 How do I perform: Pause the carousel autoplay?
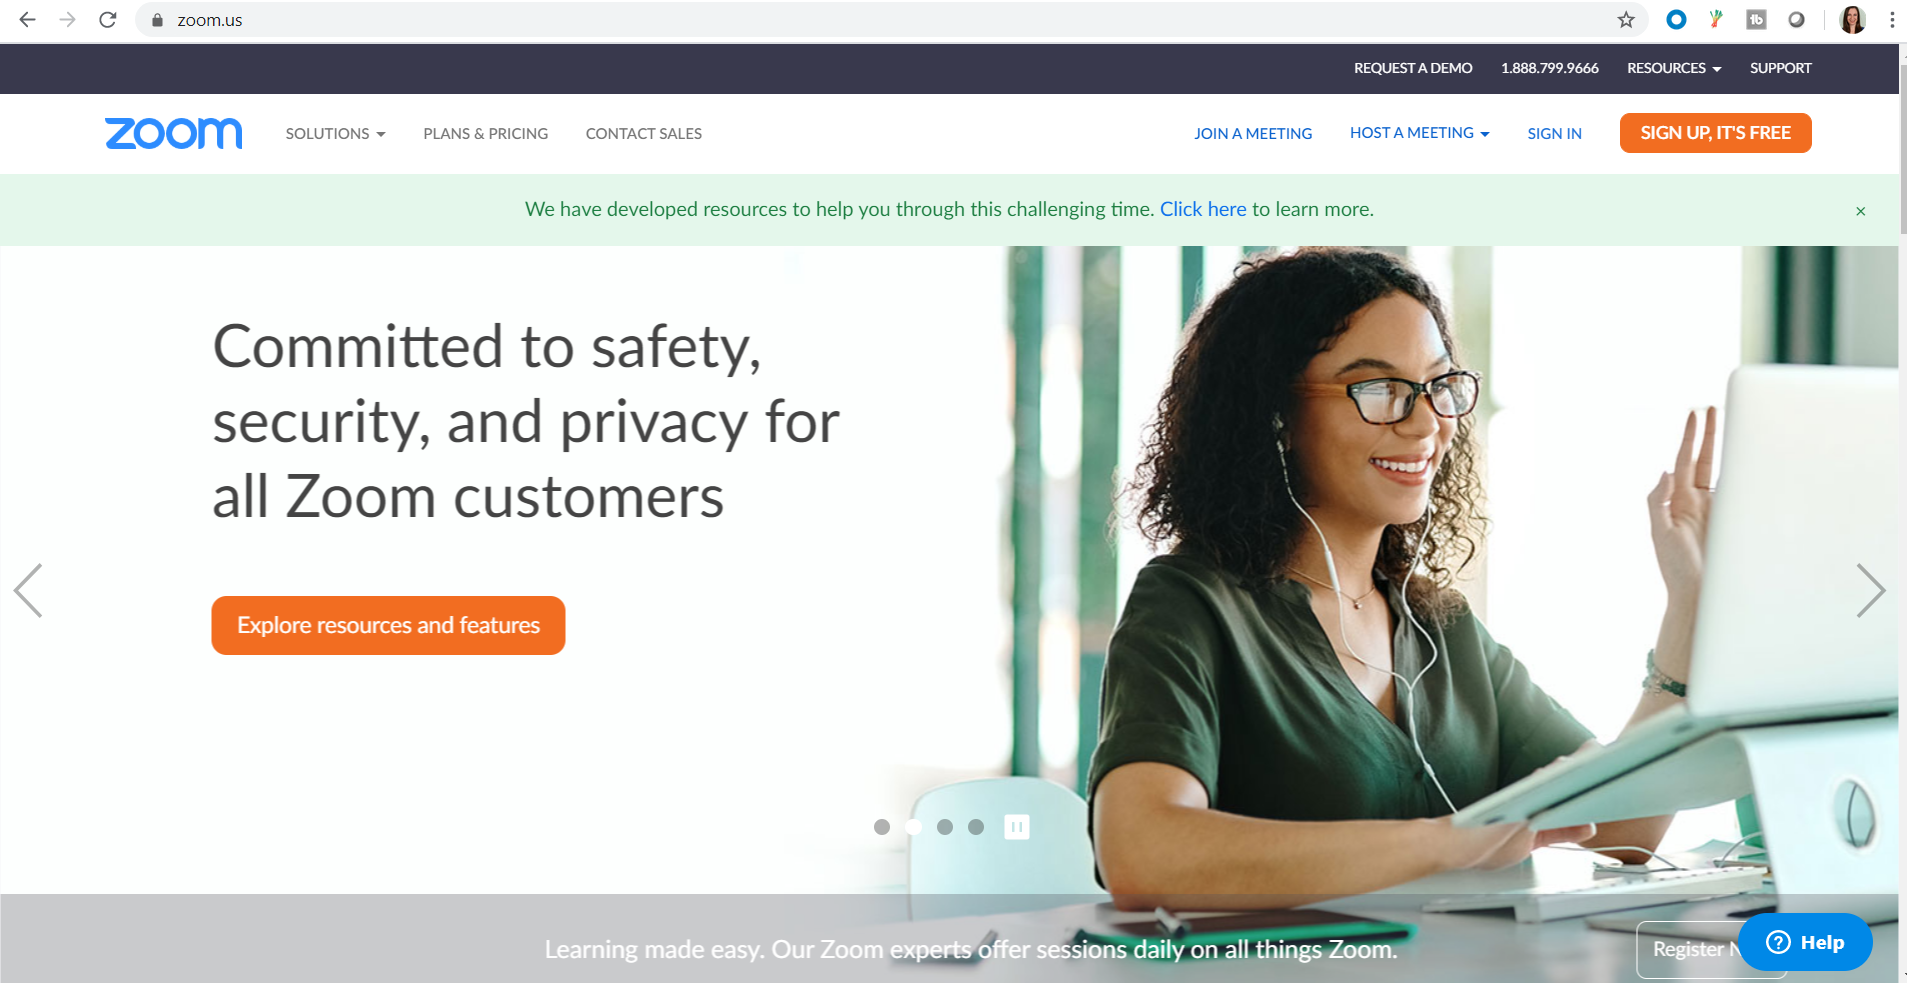click(1016, 827)
